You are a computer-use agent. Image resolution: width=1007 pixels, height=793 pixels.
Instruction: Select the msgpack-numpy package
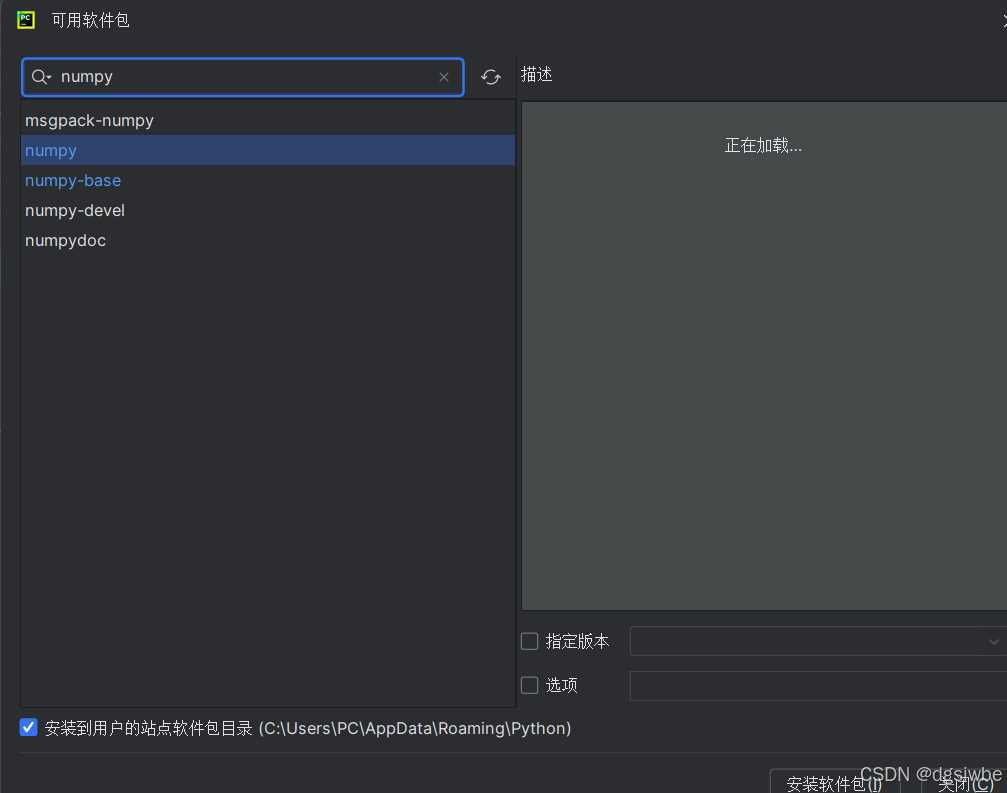click(x=89, y=120)
